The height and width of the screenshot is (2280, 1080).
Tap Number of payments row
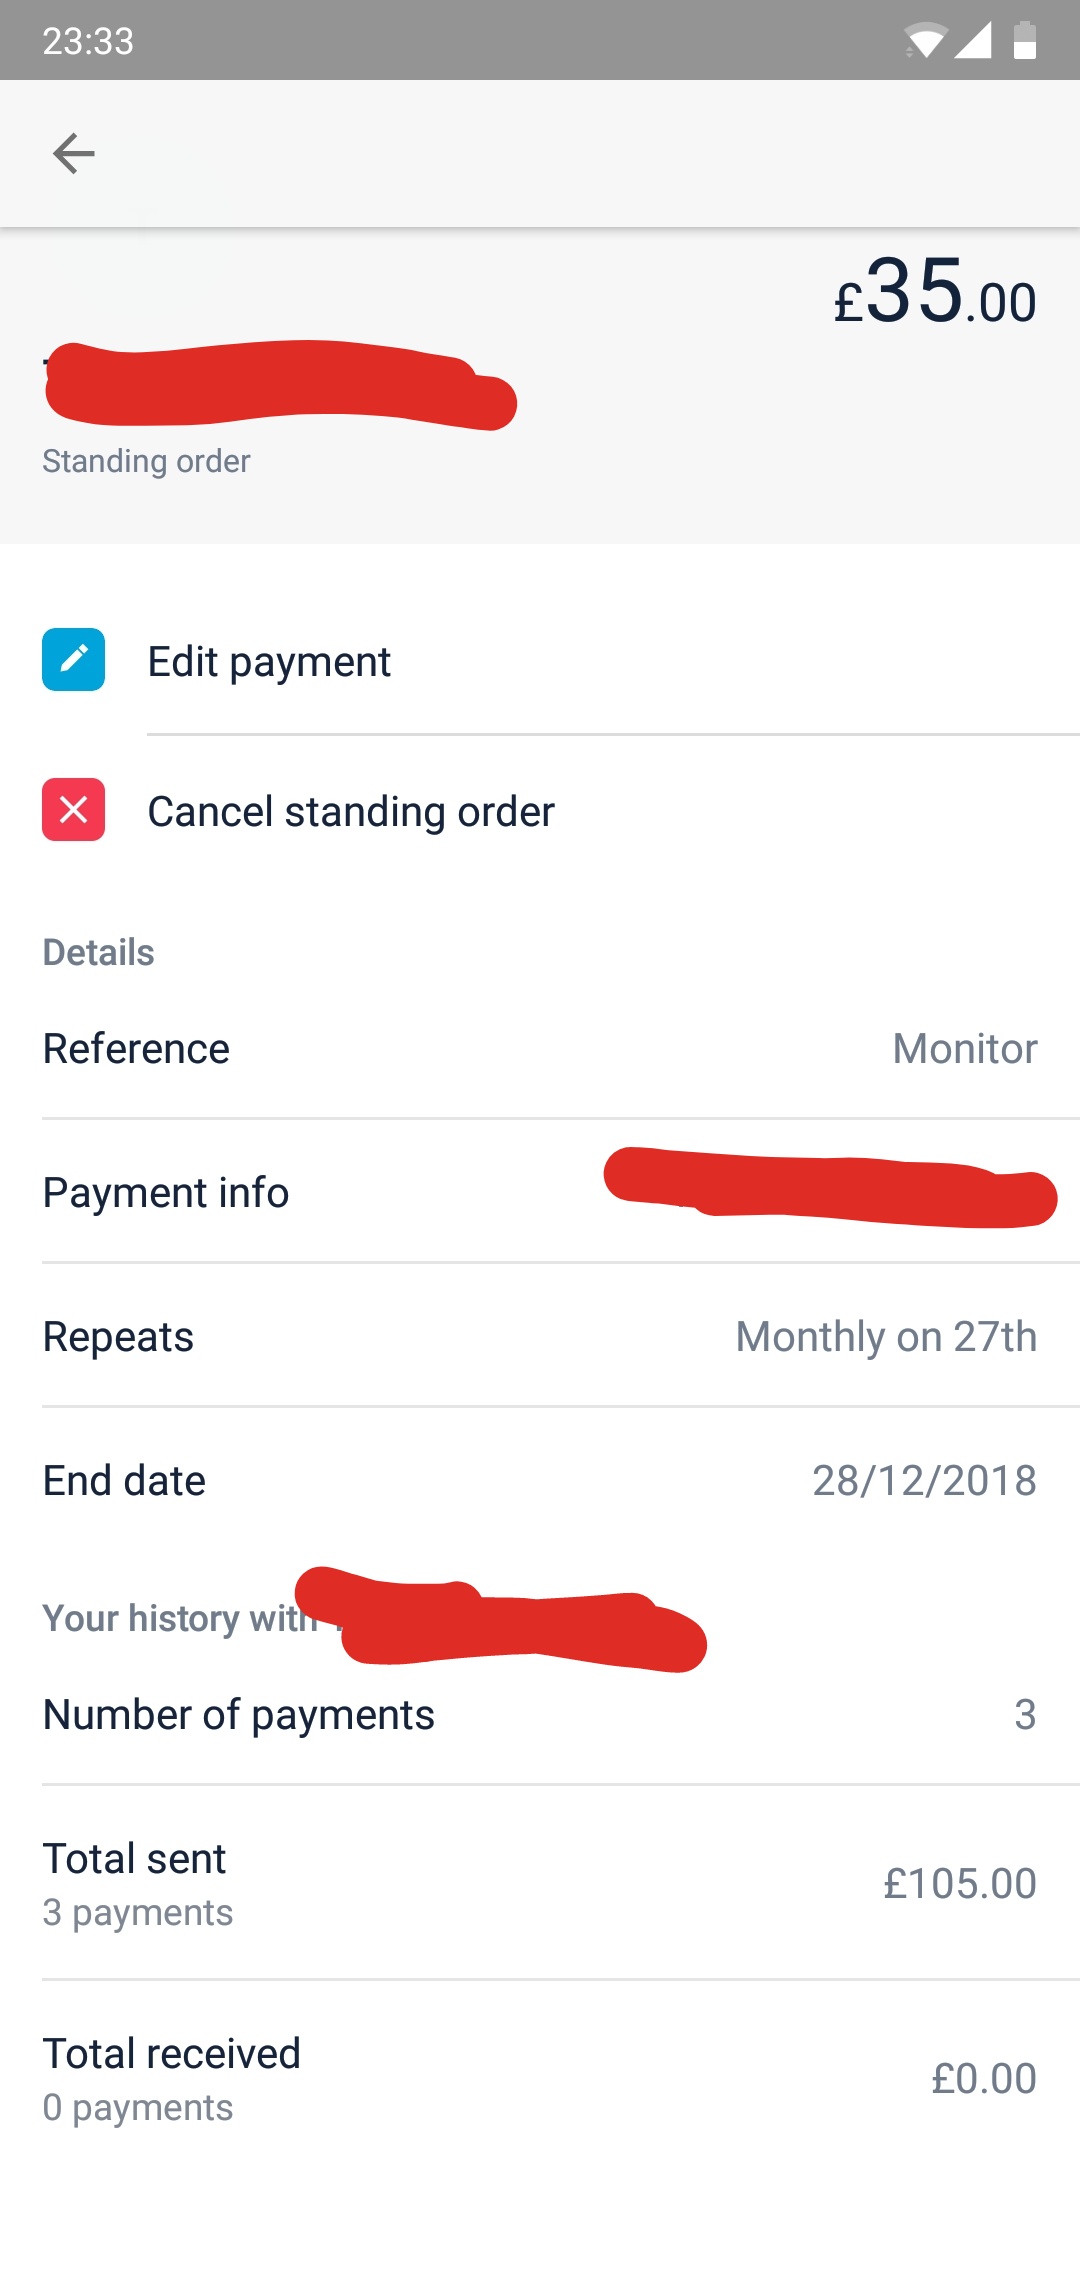point(540,1714)
